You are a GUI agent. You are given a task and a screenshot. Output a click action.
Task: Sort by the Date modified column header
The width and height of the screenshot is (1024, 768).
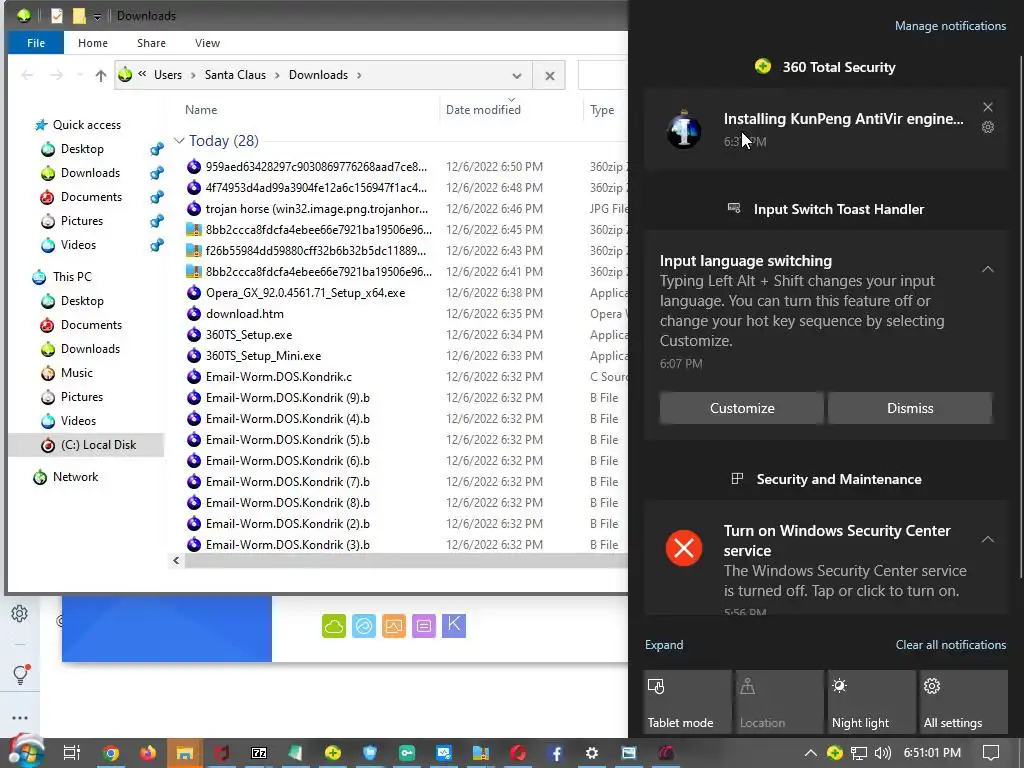[x=483, y=110]
